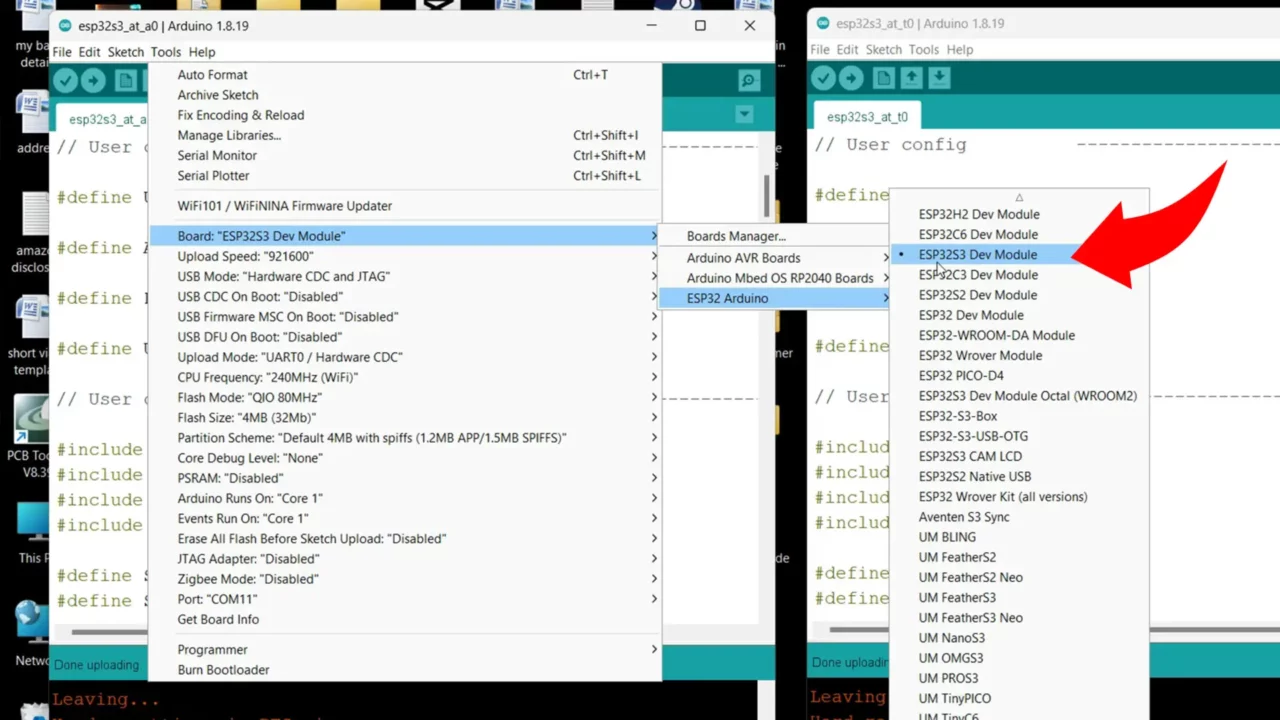
Task: Choose Aventen S3 Sync board
Action: click(x=1019, y=517)
